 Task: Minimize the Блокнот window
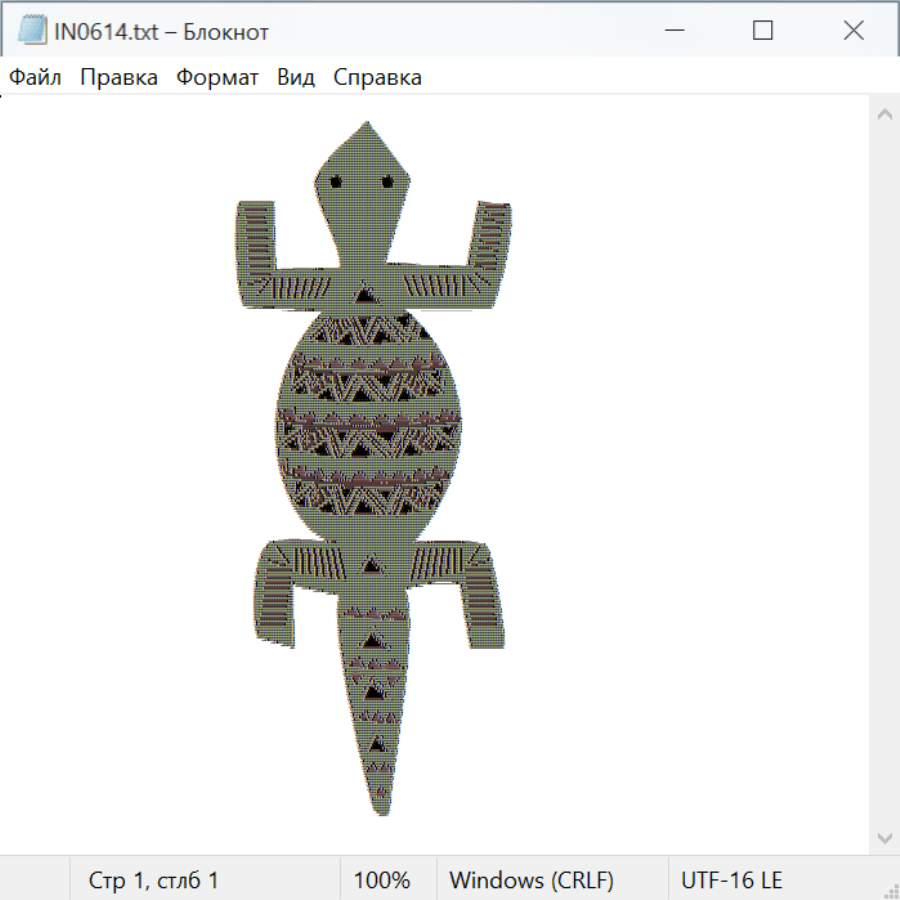pos(671,31)
